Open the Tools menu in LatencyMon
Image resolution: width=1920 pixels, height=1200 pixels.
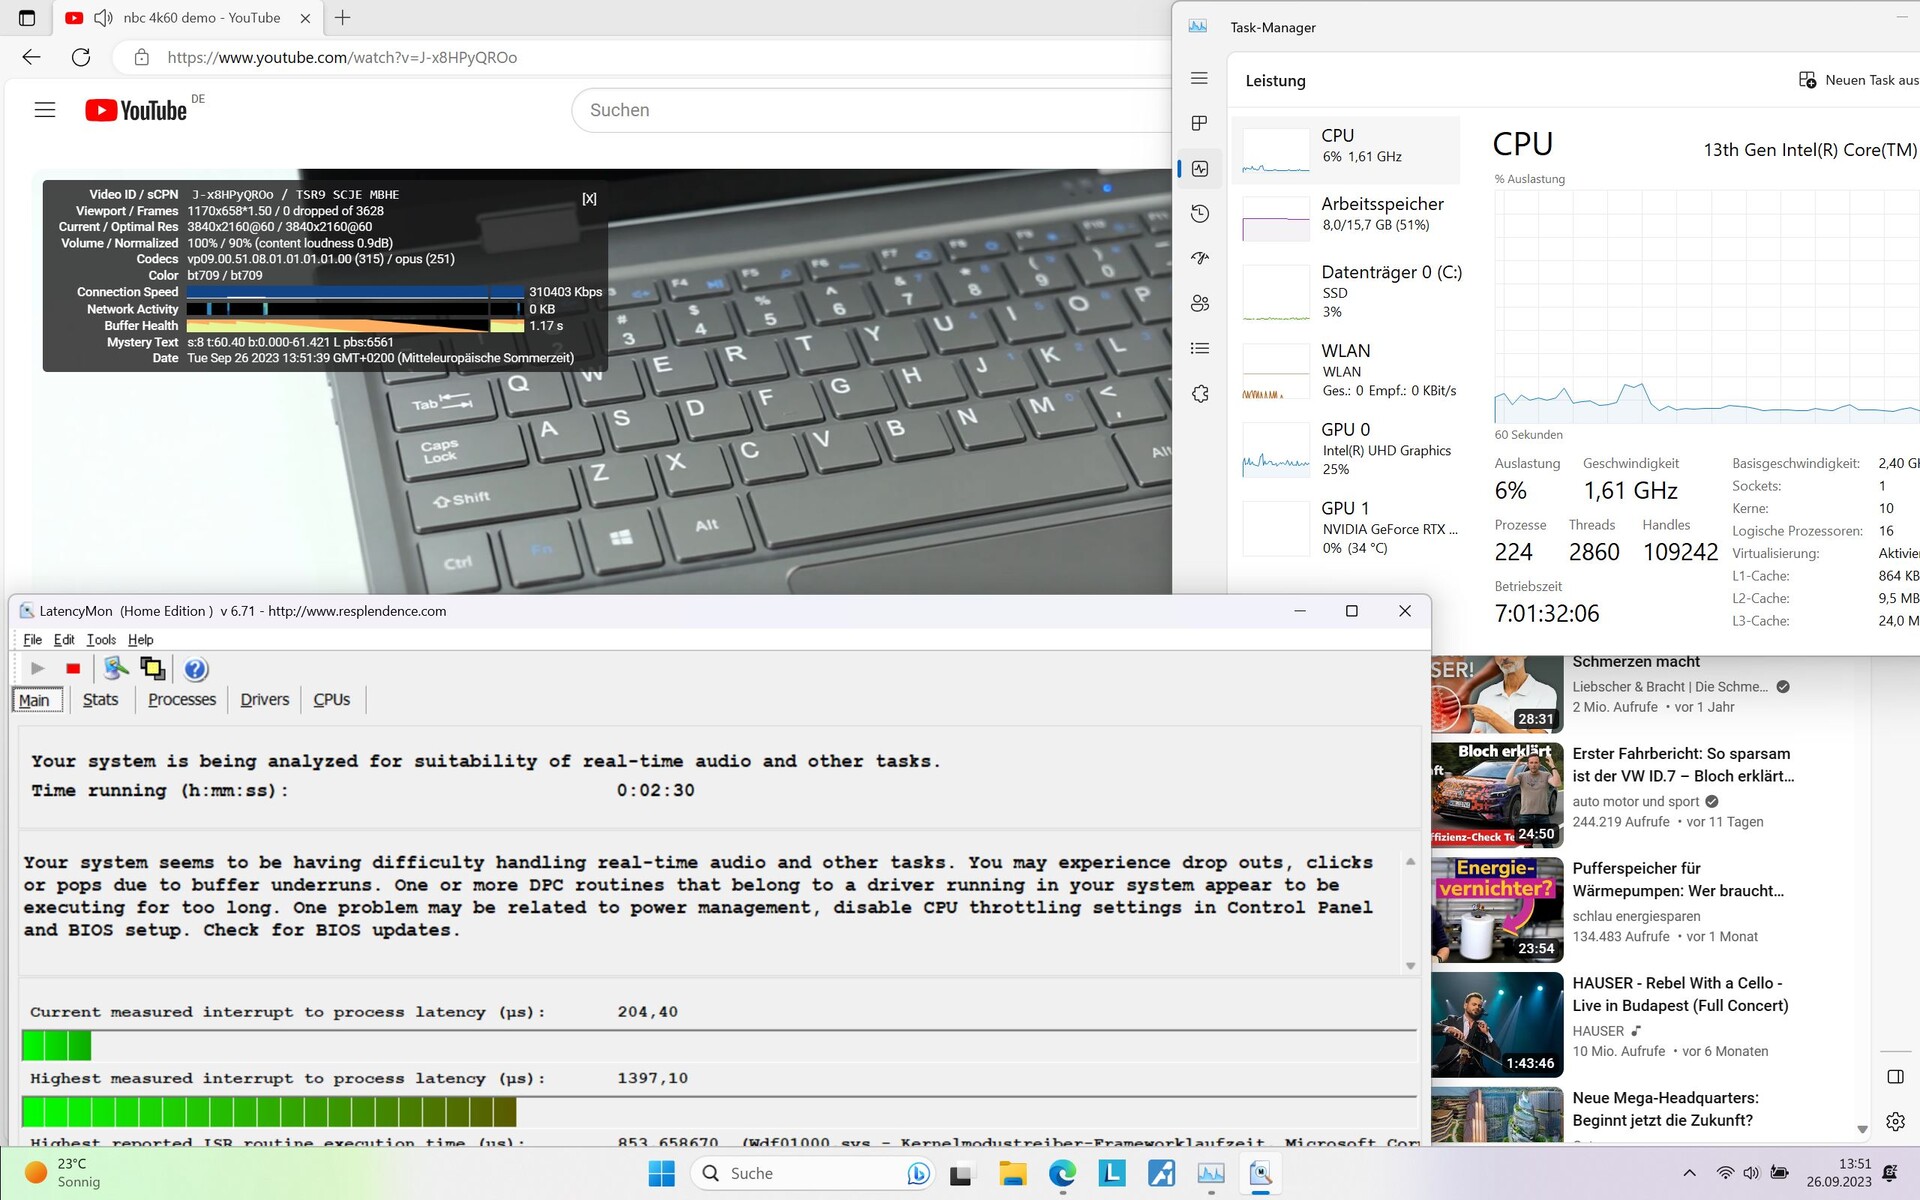(x=101, y=640)
